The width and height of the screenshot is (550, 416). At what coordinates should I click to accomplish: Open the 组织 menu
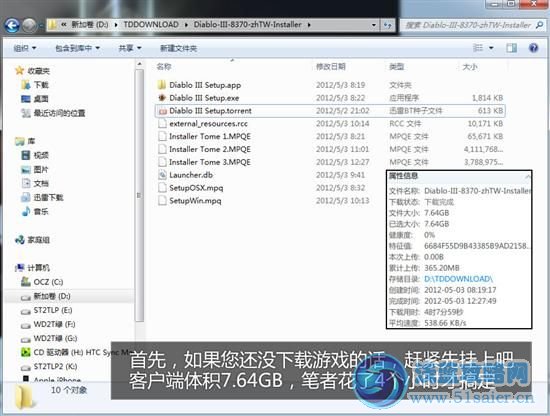point(25,48)
